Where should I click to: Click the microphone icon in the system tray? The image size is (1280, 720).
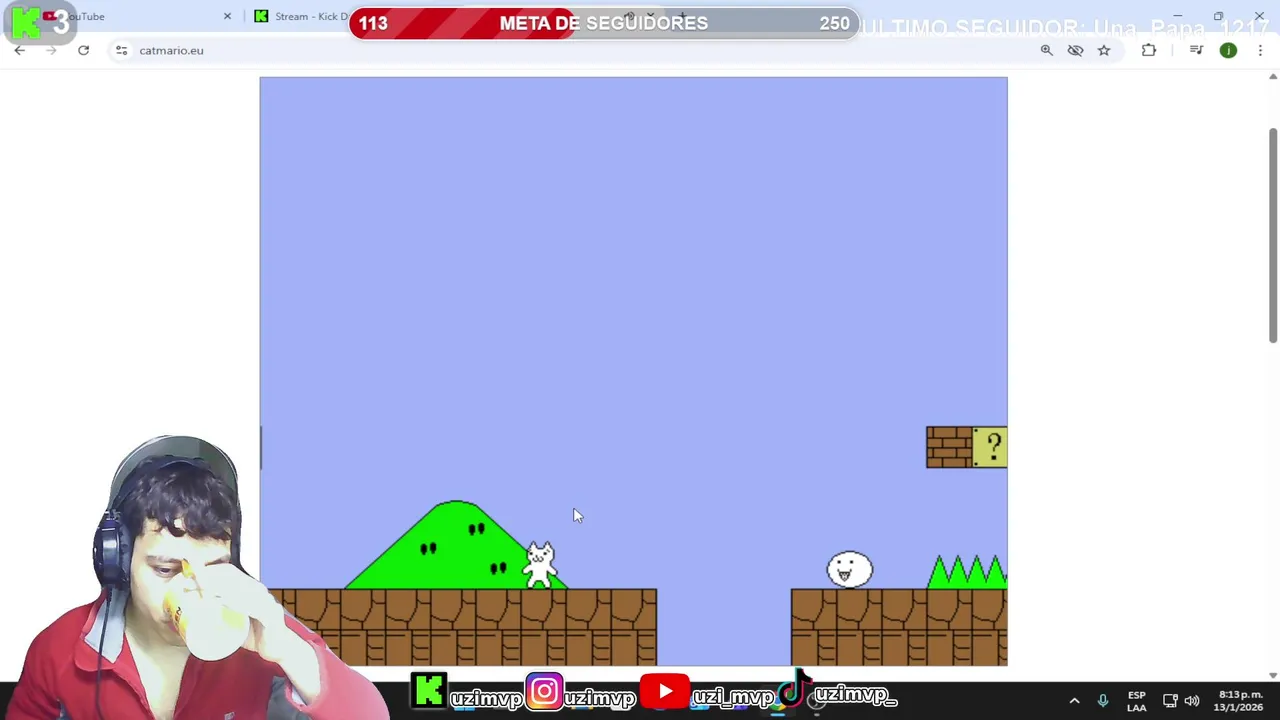click(1103, 701)
